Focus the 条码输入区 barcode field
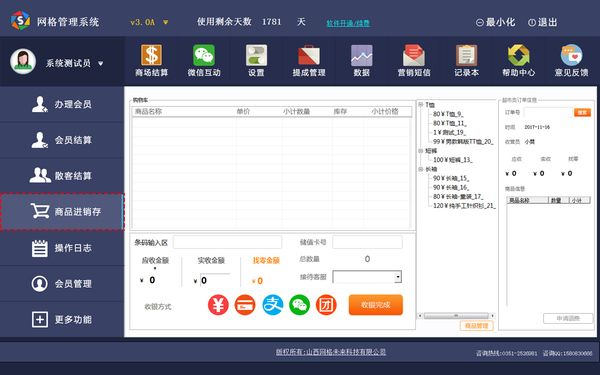This screenshot has height=375, width=600. click(x=227, y=242)
